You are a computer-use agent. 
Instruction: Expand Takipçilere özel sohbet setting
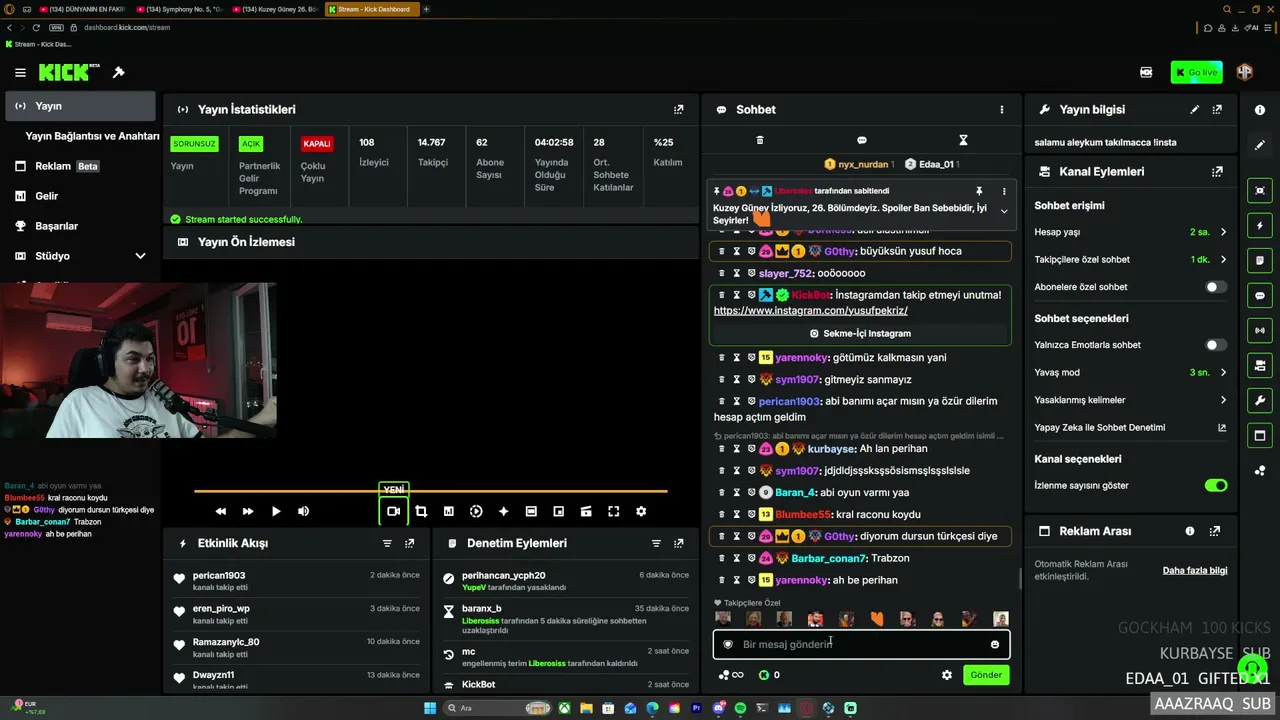click(1223, 260)
